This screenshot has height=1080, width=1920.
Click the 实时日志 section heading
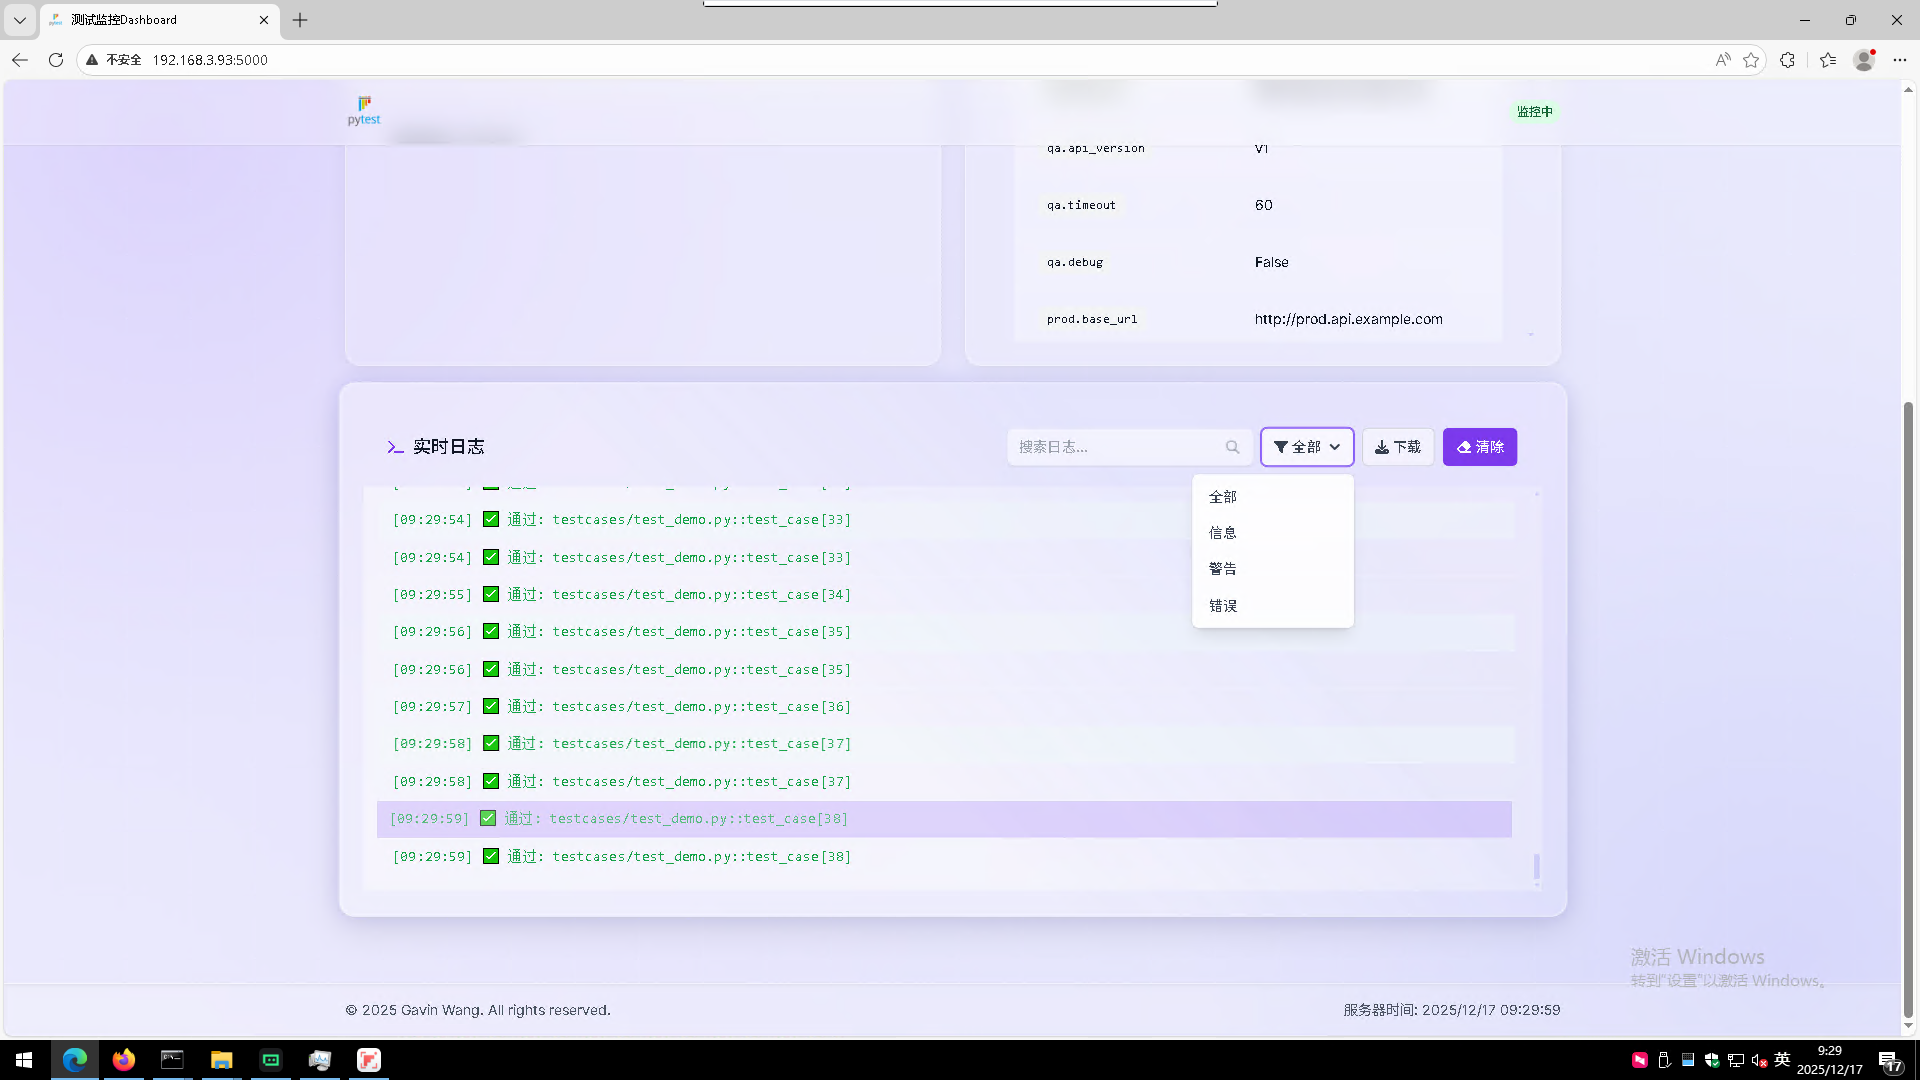[x=448, y=447]
